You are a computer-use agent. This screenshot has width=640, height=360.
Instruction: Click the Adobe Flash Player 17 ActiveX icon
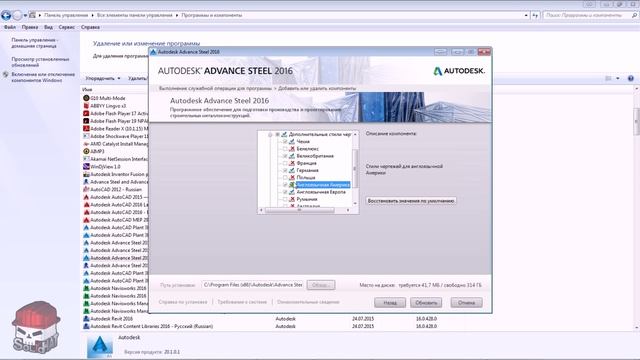(86, 113)
